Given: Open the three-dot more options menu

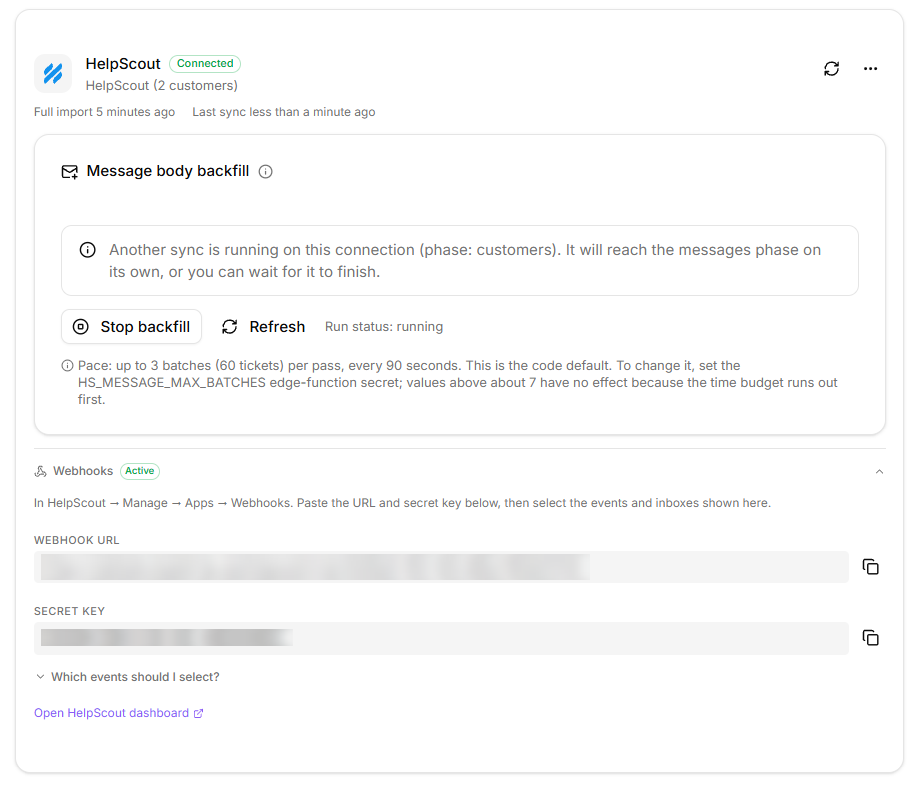Looking at the screenshot, I should (870, 69).
